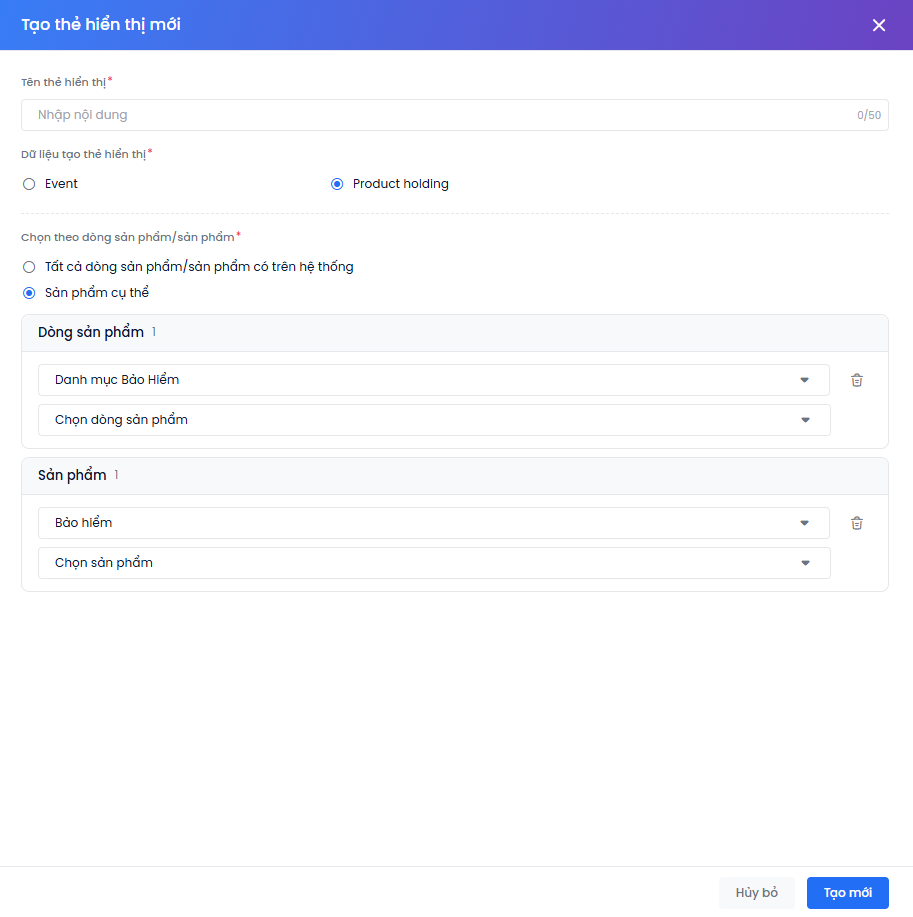
Task: Focus the Tên thẻ hiển thị input field
Action: tap(454, 115)
